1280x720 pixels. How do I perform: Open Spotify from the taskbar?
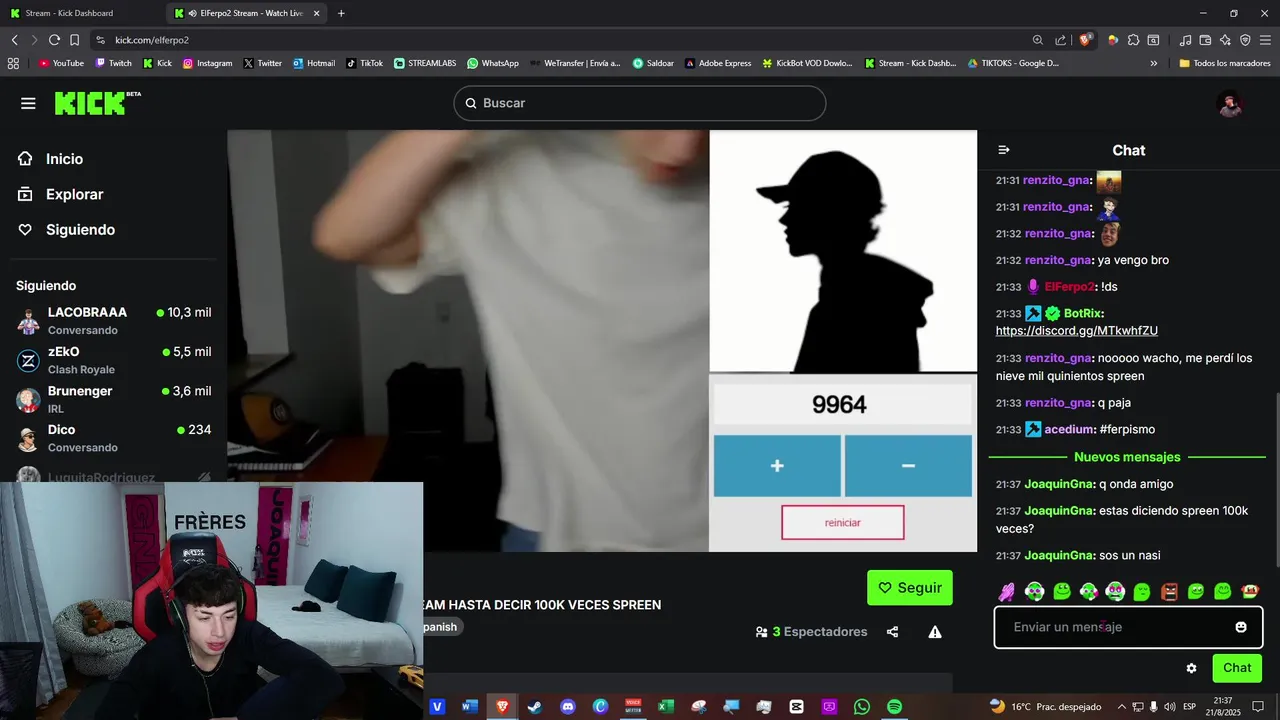click(x=894, y=706)
